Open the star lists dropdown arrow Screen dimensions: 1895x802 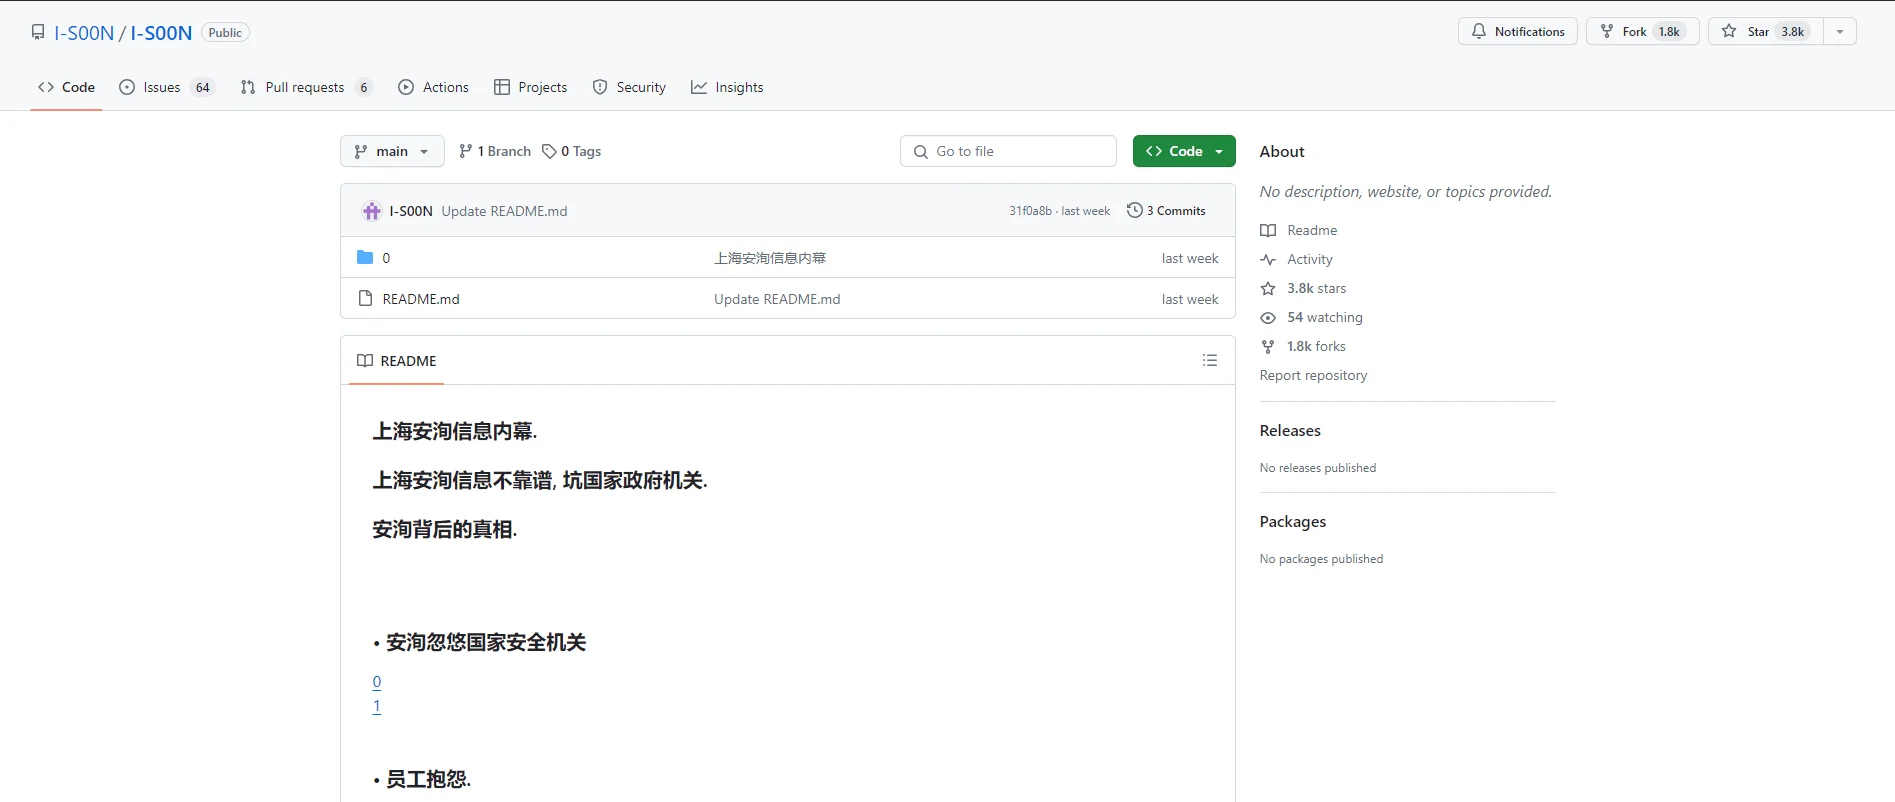(1840, 32)
